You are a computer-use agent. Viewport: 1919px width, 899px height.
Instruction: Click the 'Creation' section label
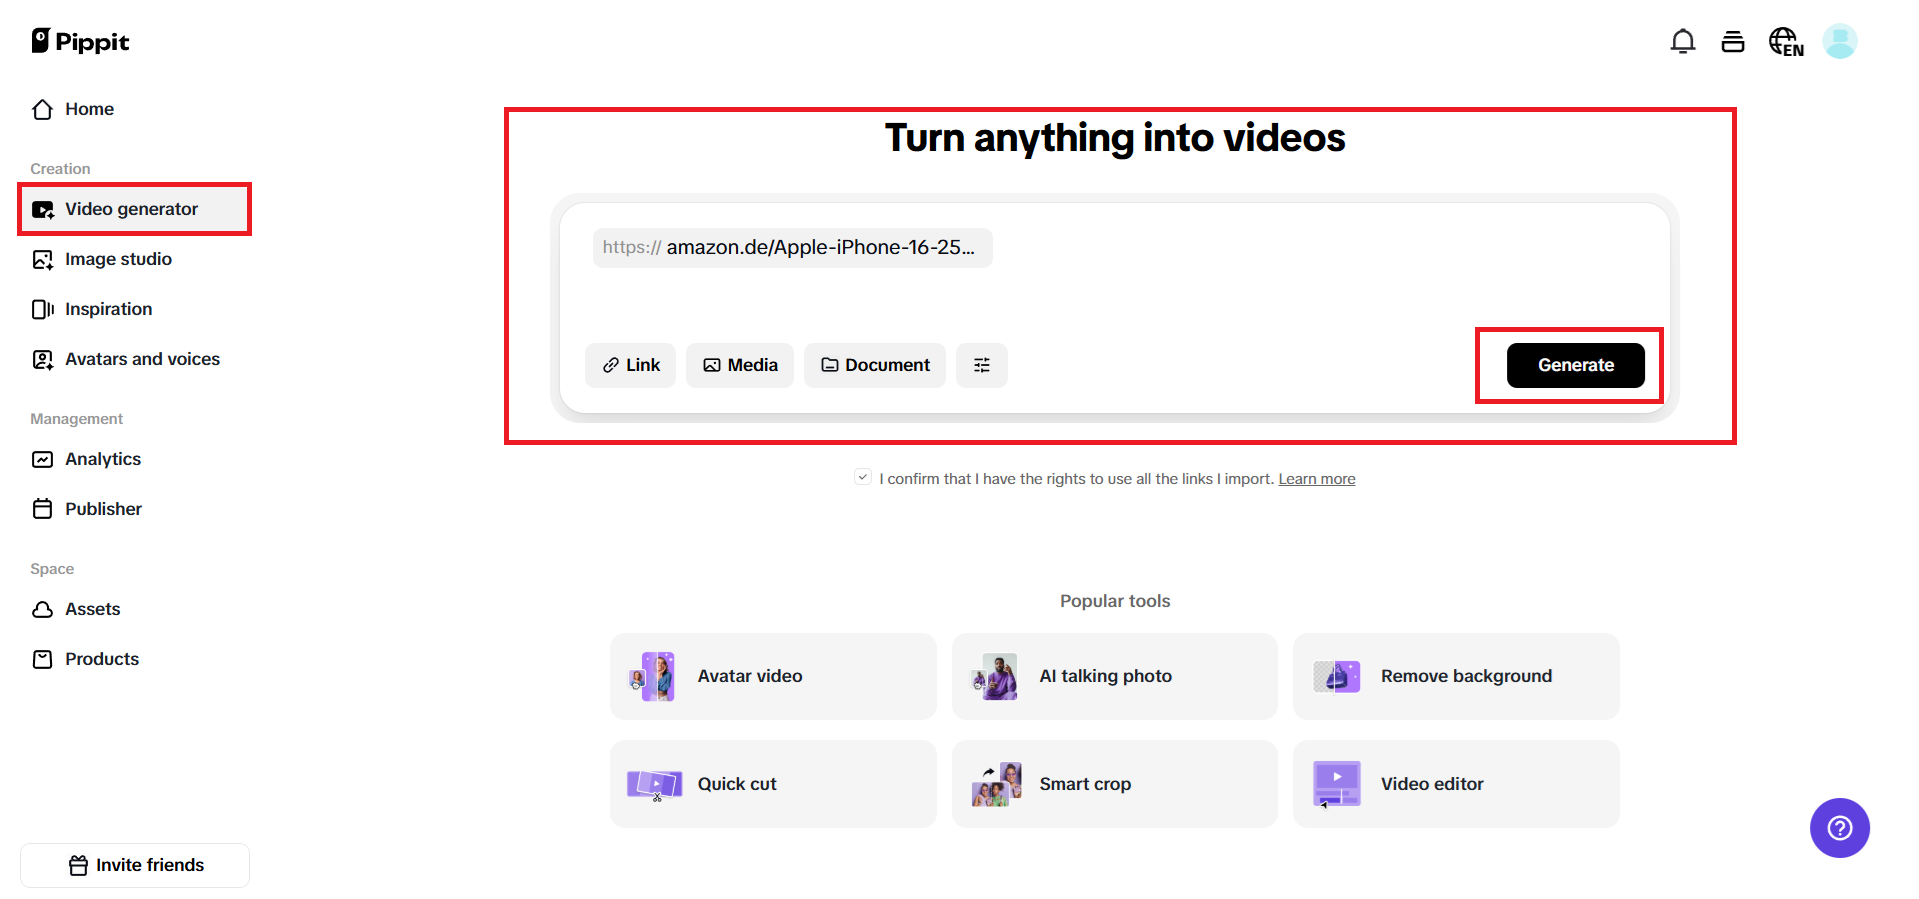tap(60, 169)
